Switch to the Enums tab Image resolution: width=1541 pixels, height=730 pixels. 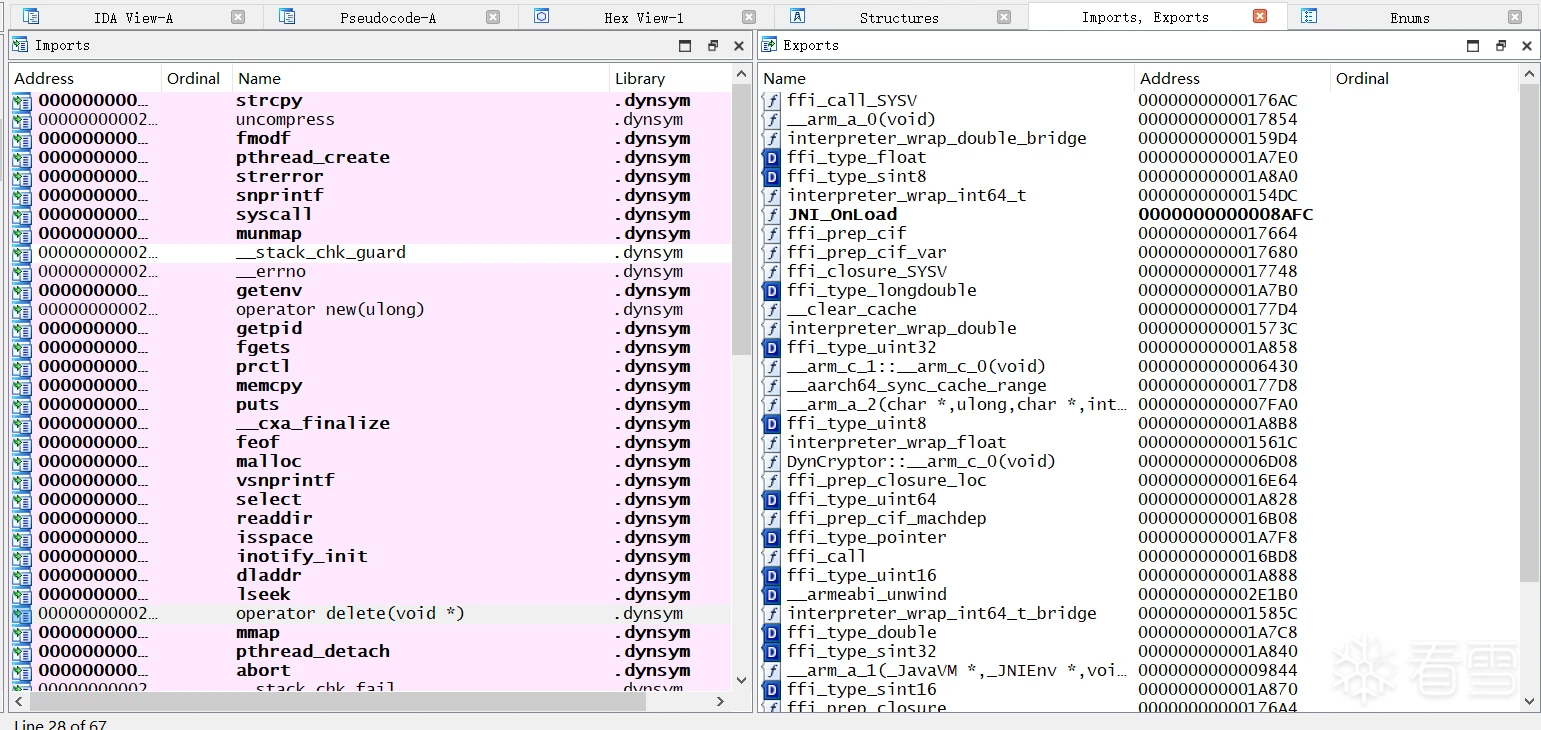click(x=1410, y=18)
